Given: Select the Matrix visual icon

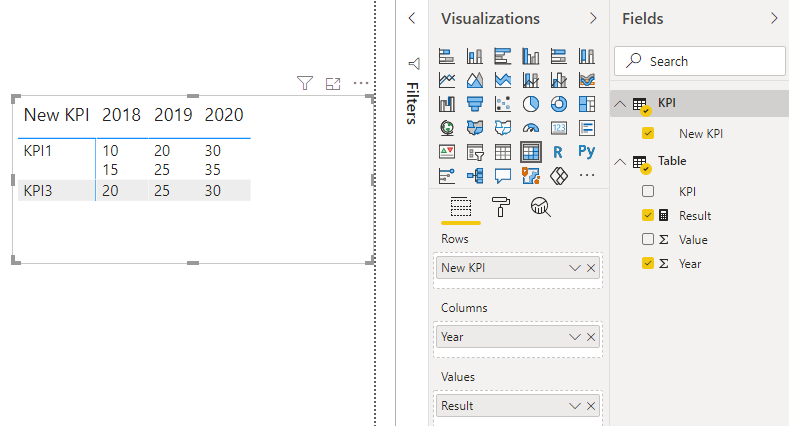Looking at the screenshot, I should click(x=530, y=152).
